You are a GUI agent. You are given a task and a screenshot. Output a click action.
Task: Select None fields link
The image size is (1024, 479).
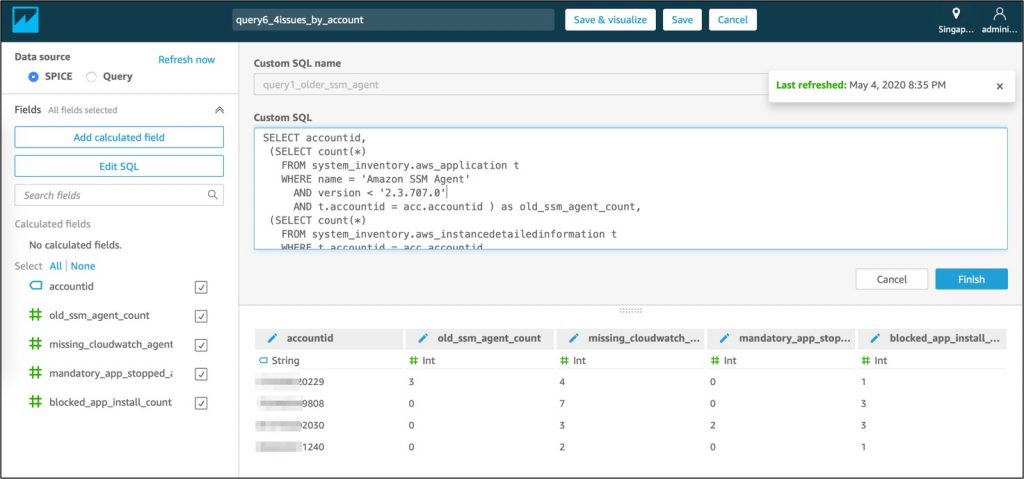(83, 266)
